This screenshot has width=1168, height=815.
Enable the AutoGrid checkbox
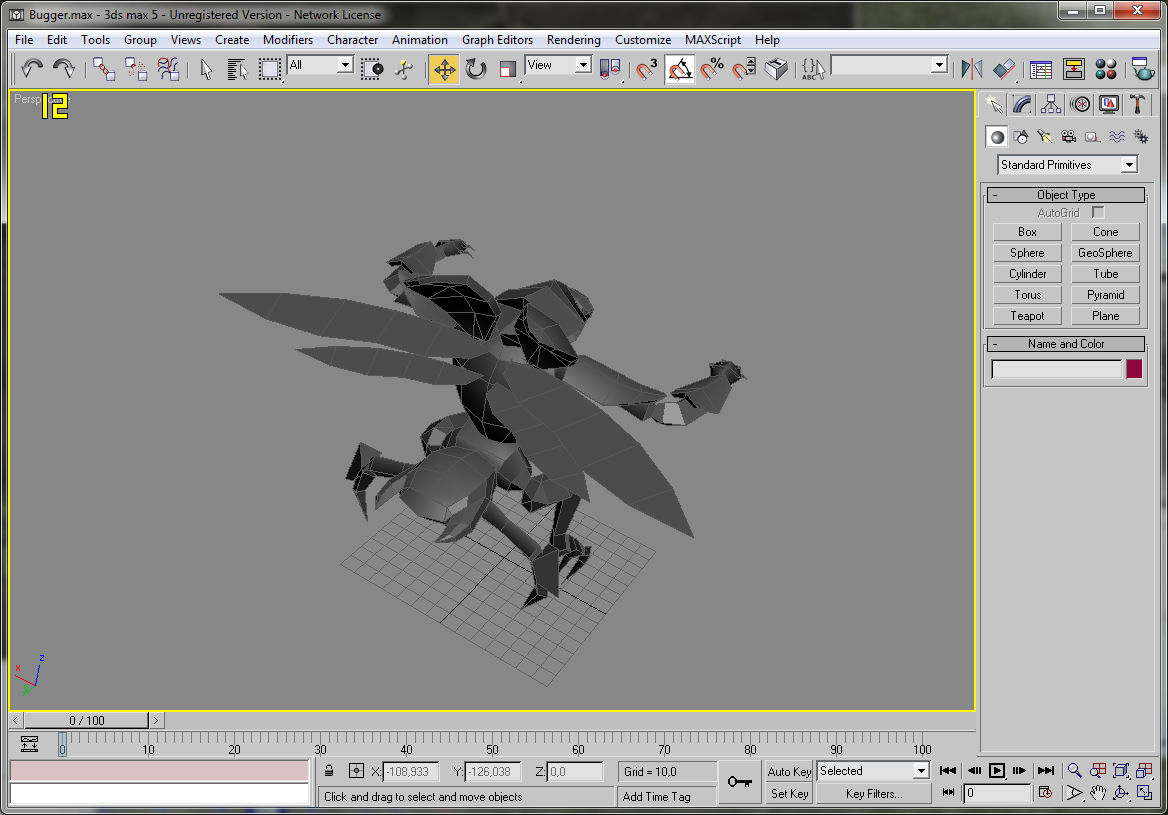pos(1098,212)
